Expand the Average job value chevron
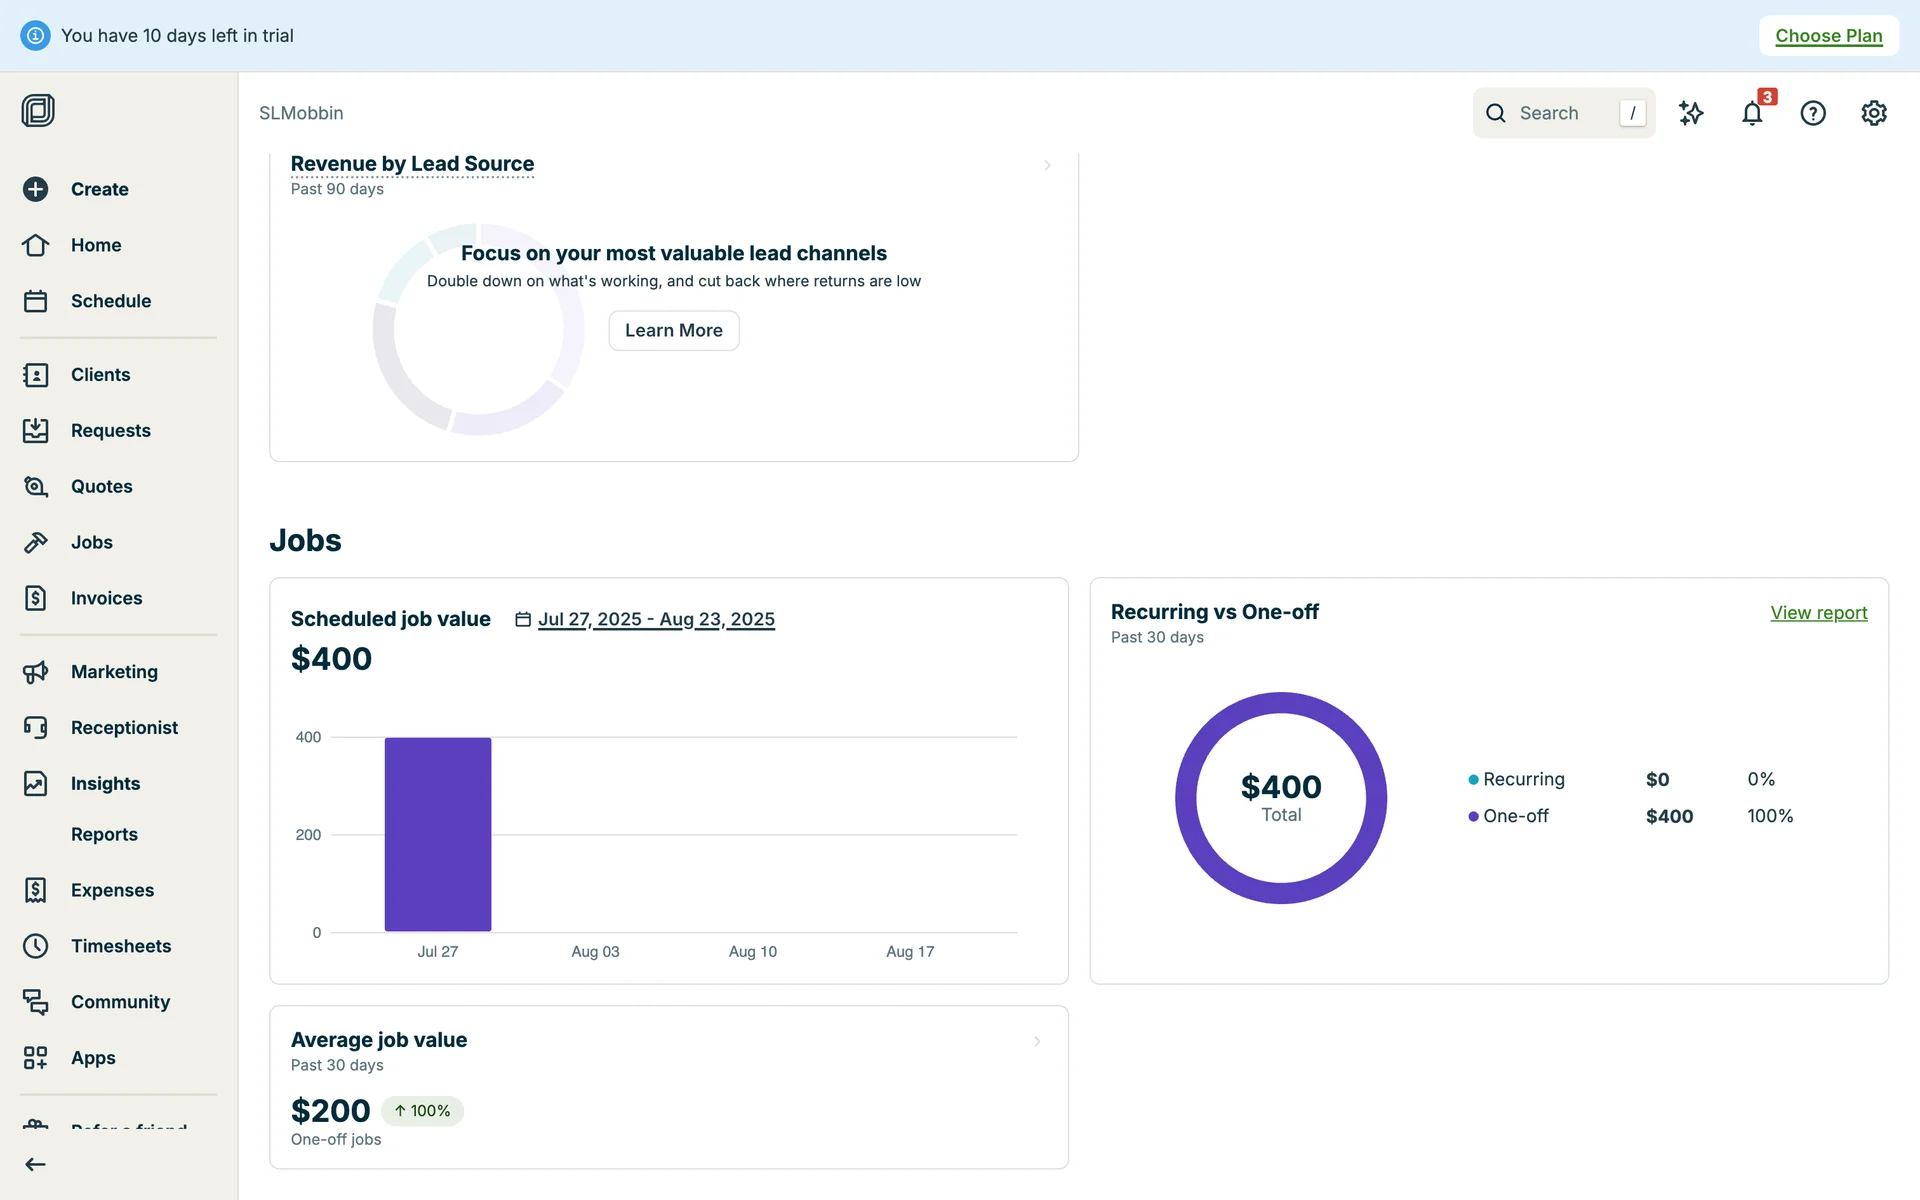1920x1200 pixels. (1037, 1041)
